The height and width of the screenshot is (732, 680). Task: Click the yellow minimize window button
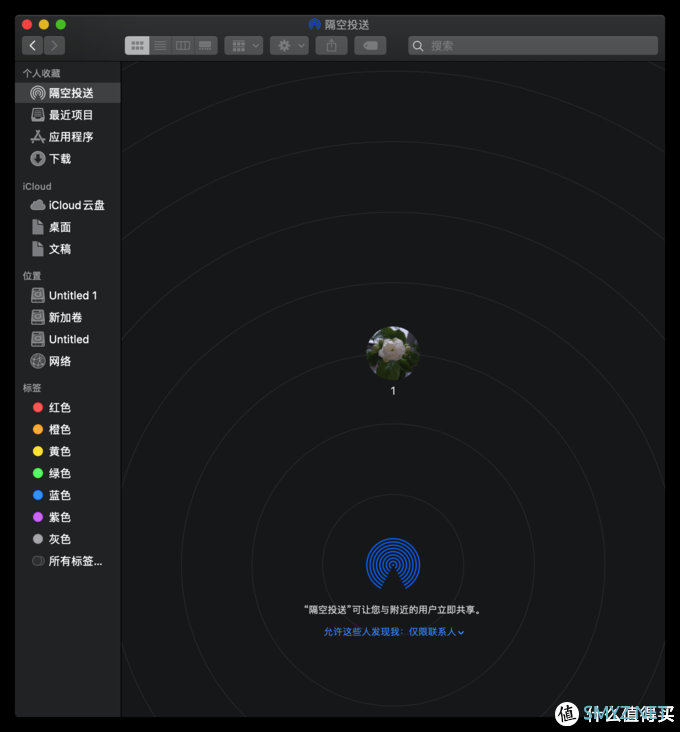tap(44, 24)
